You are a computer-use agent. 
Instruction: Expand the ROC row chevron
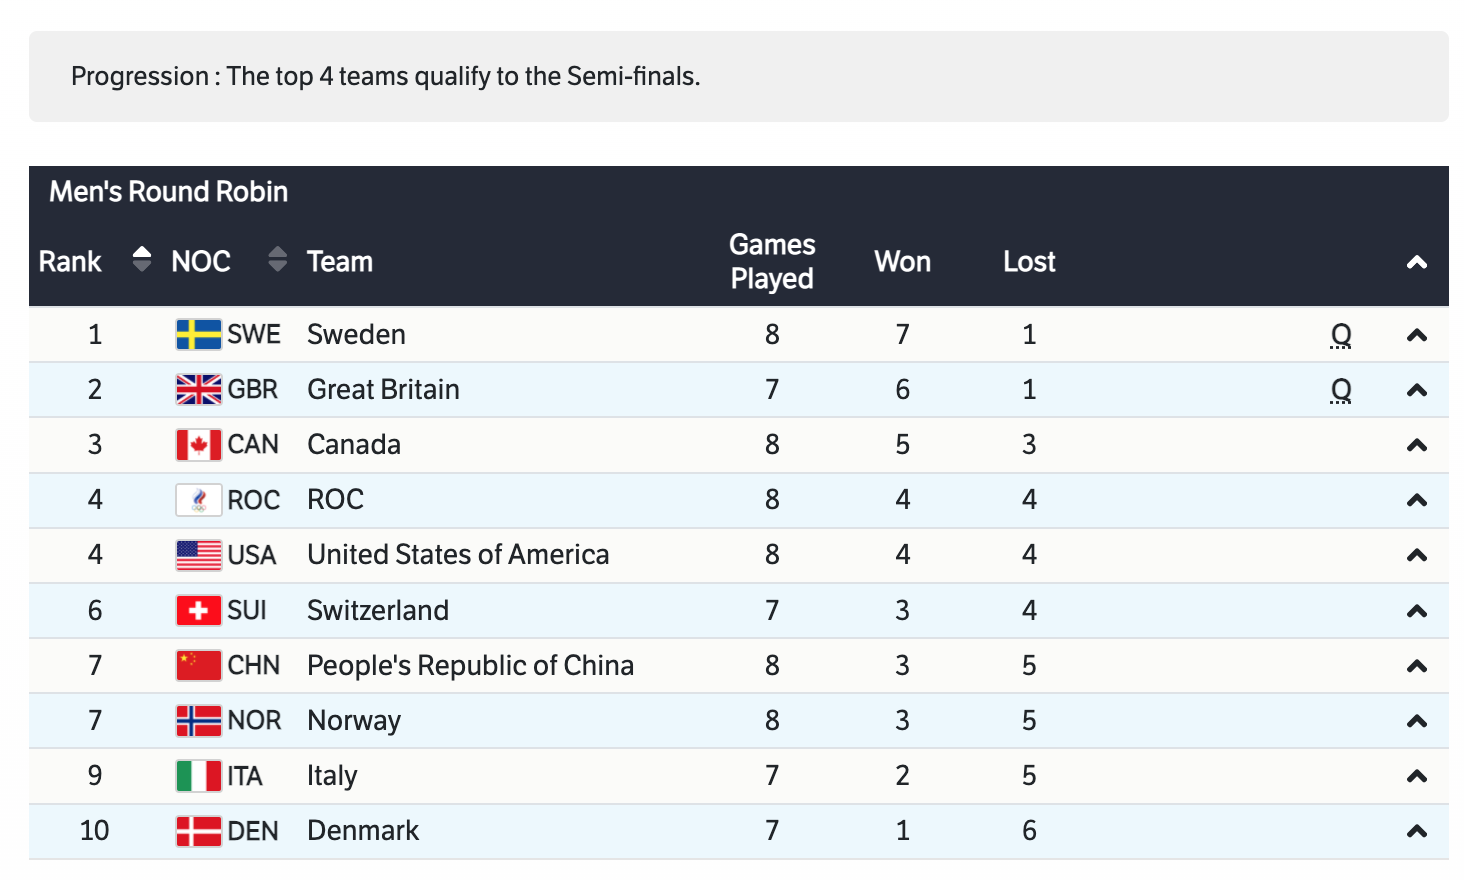coord(1416,500)
